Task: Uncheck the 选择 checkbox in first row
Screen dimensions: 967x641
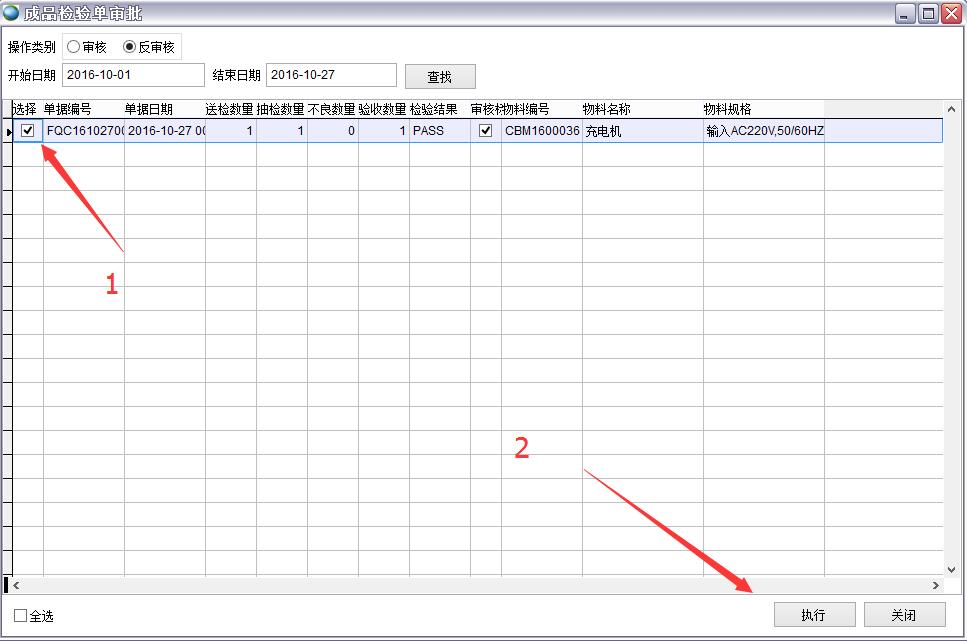Action: 28,130
